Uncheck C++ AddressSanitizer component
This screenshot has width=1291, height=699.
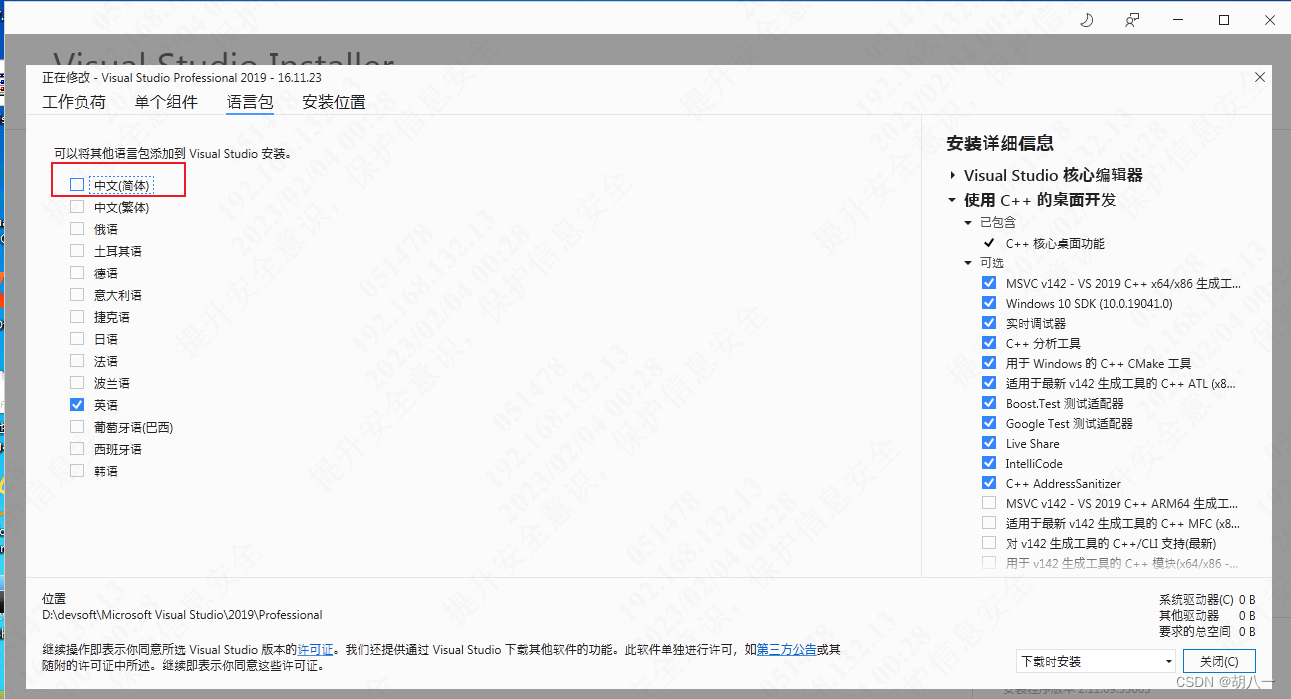989,483
